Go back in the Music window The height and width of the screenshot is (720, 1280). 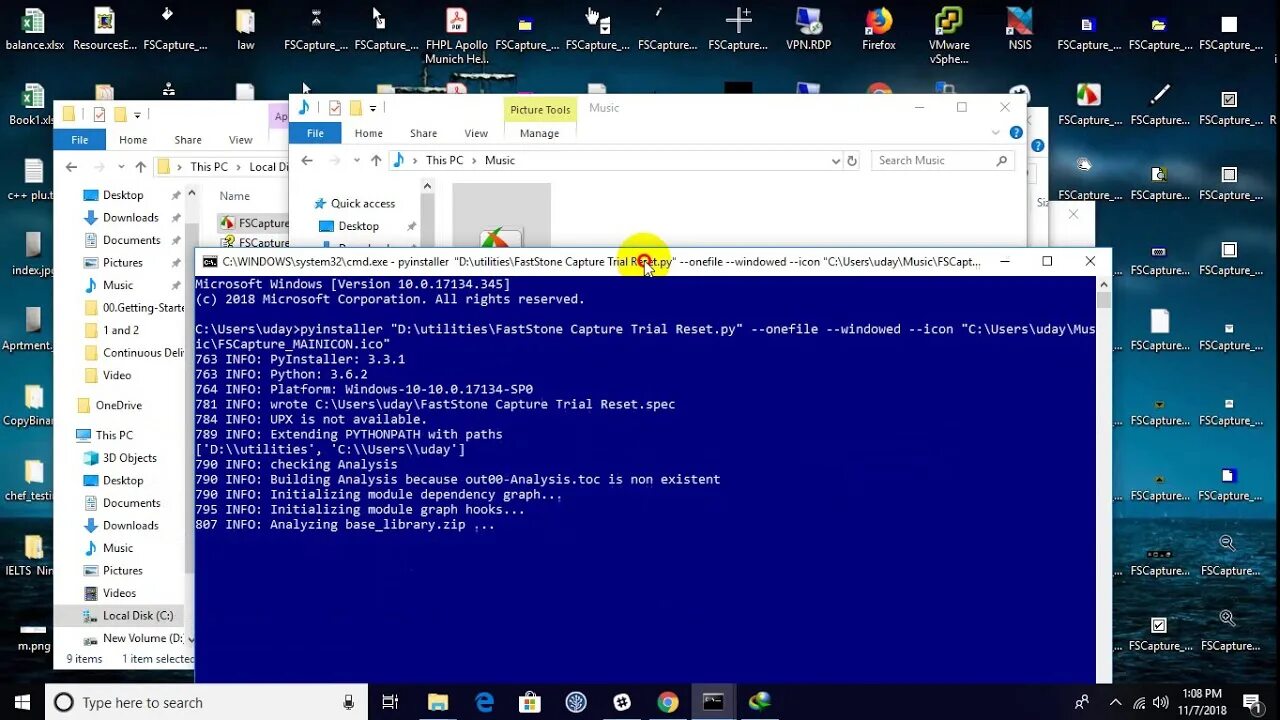point(307,160)
